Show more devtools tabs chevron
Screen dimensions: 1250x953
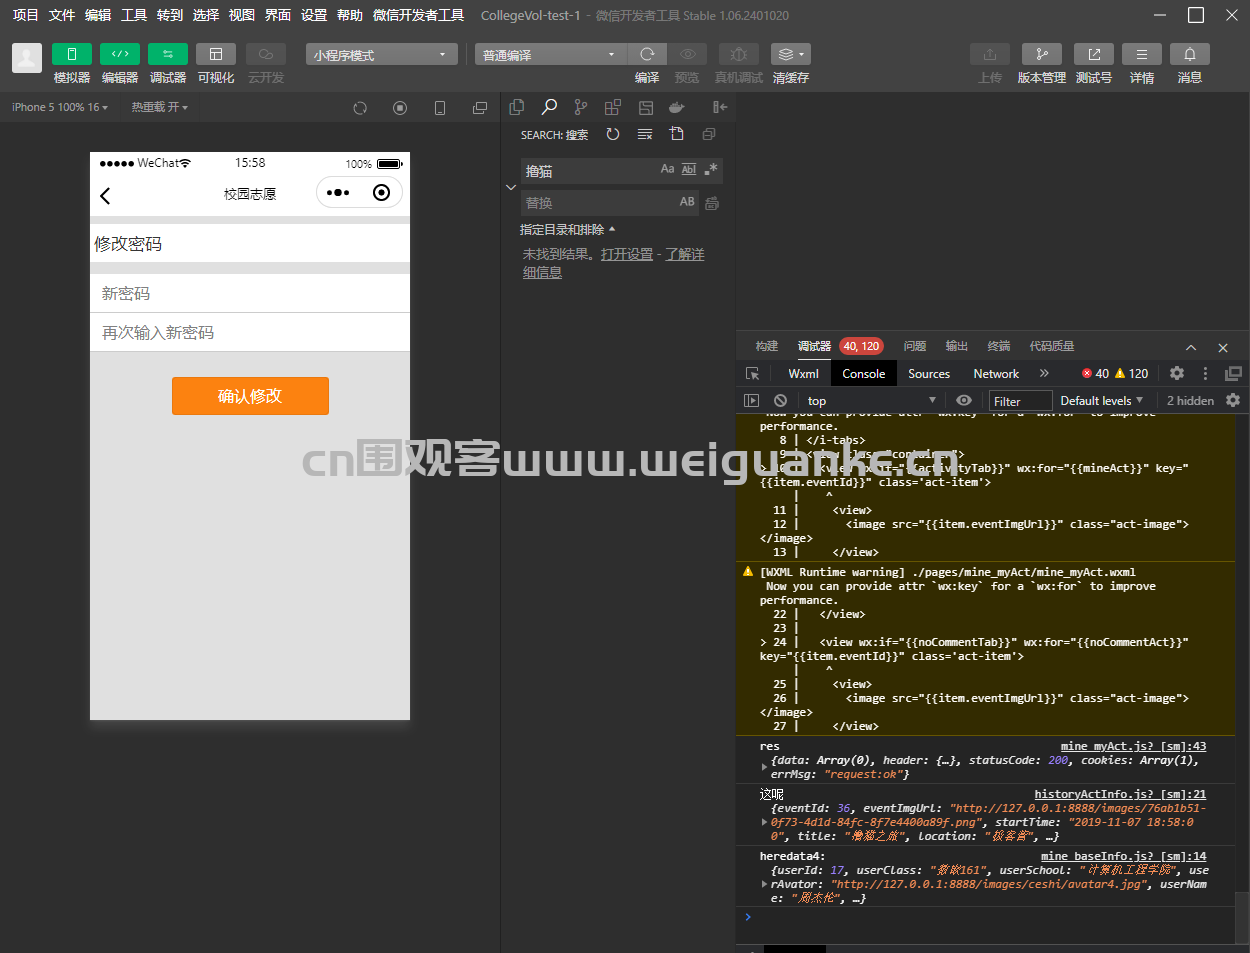[1044, 373]
